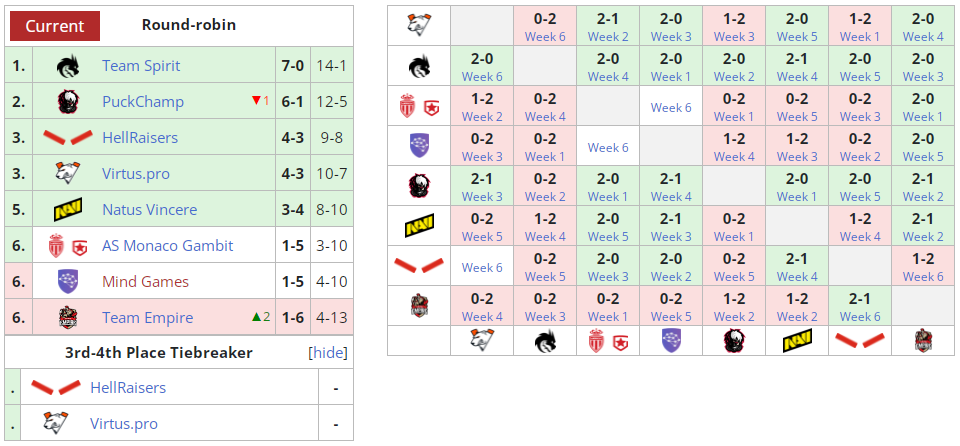Click the Round-robin header title
Viewport: 960px width, 446px height.
tap(189, 25)
